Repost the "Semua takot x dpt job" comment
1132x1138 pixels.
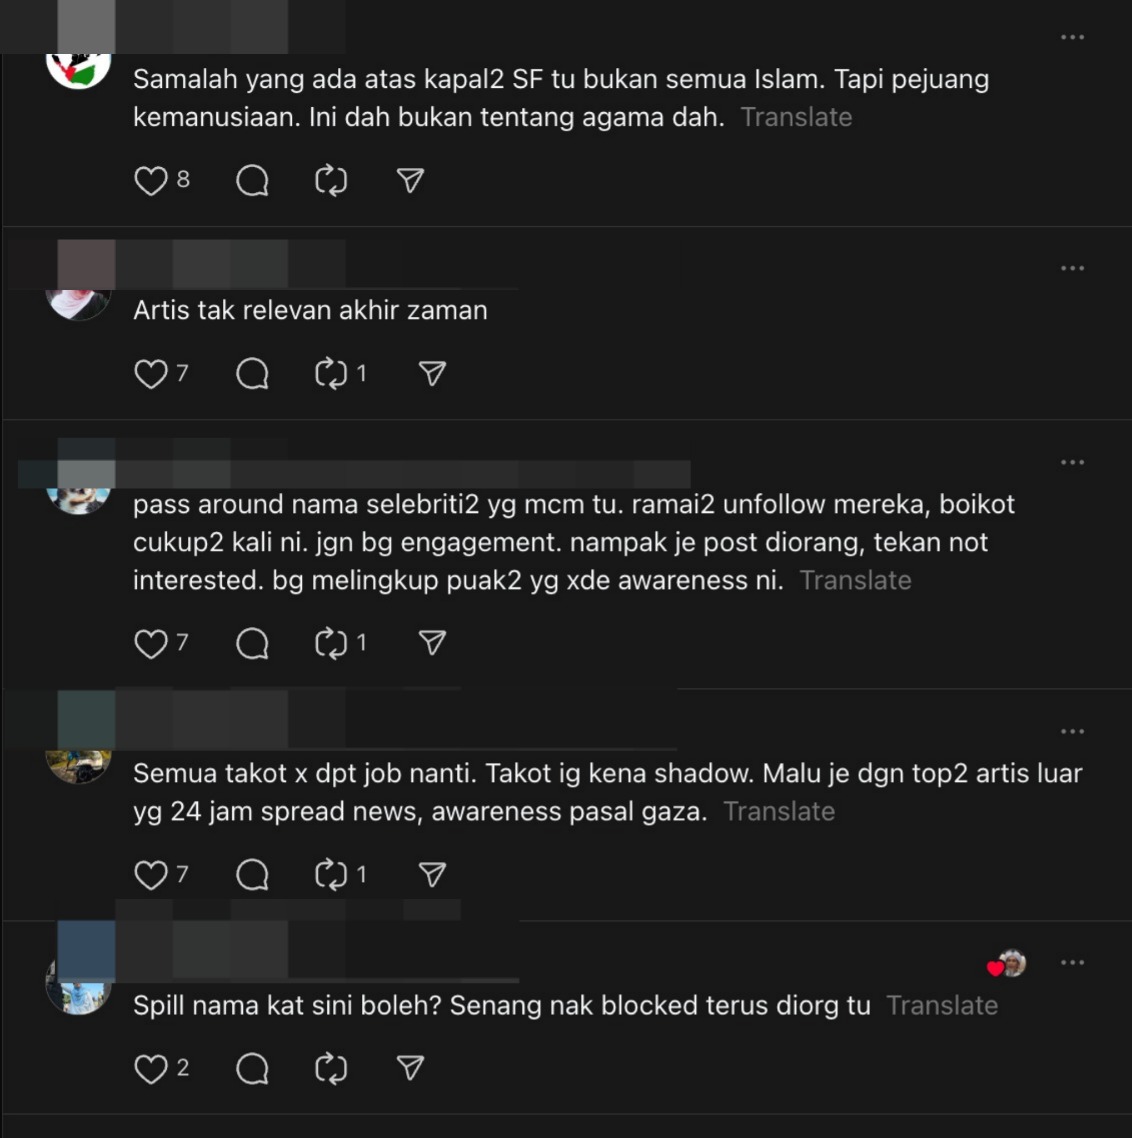point(331,875)
